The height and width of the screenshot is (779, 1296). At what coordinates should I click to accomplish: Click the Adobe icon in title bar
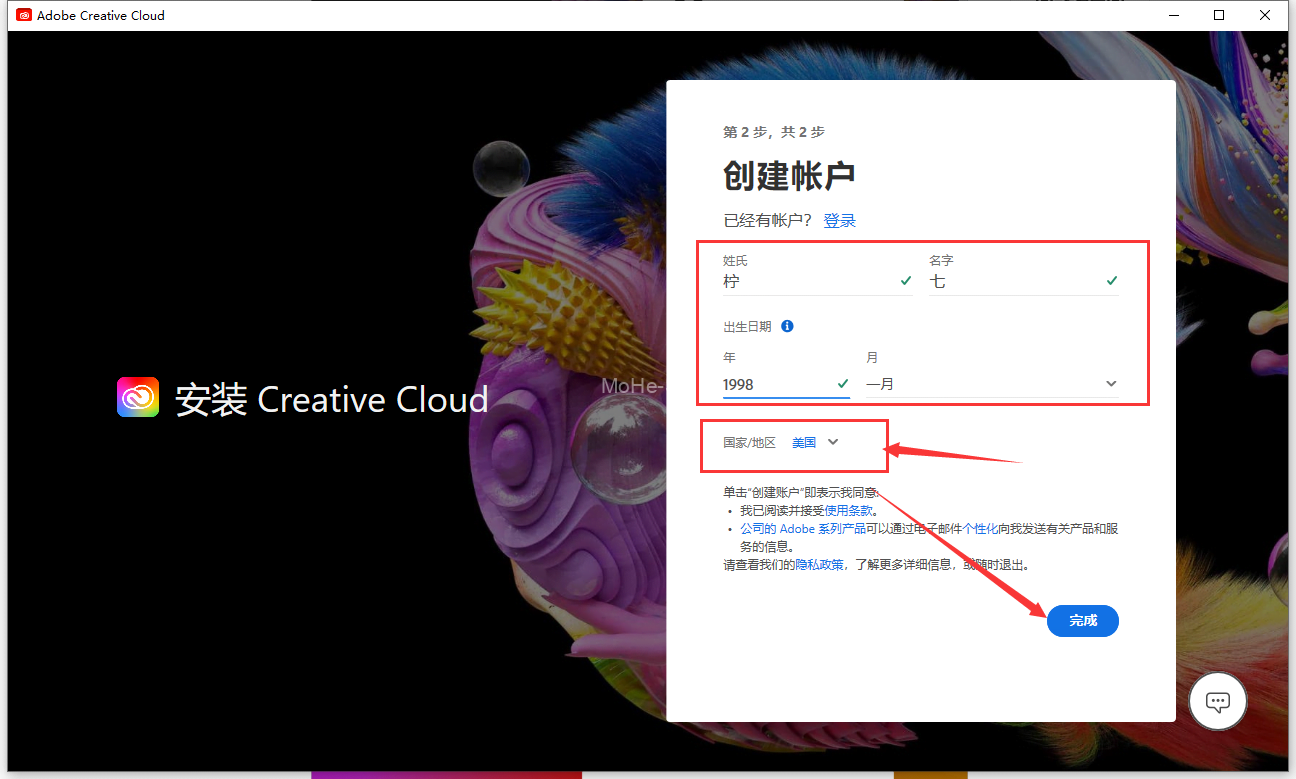24,15
